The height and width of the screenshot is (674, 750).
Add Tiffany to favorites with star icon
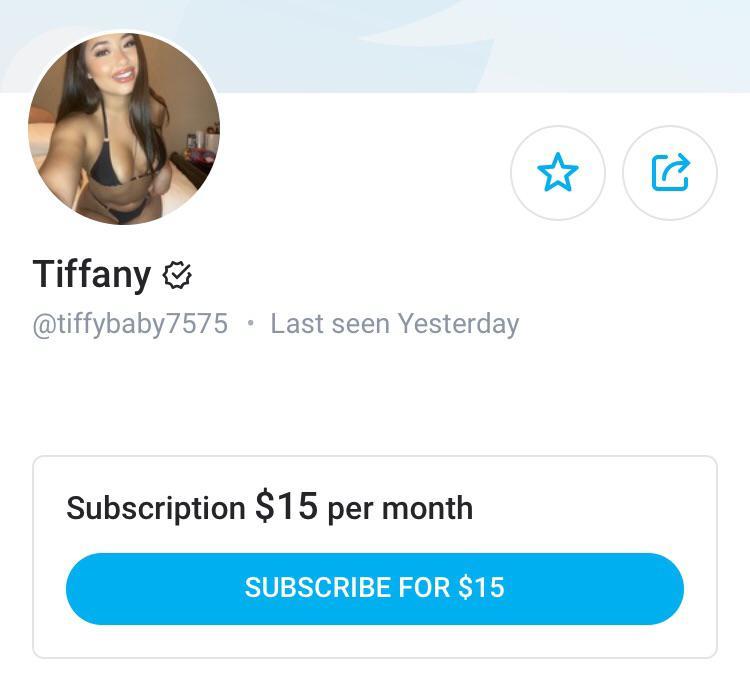click(558, 173)
